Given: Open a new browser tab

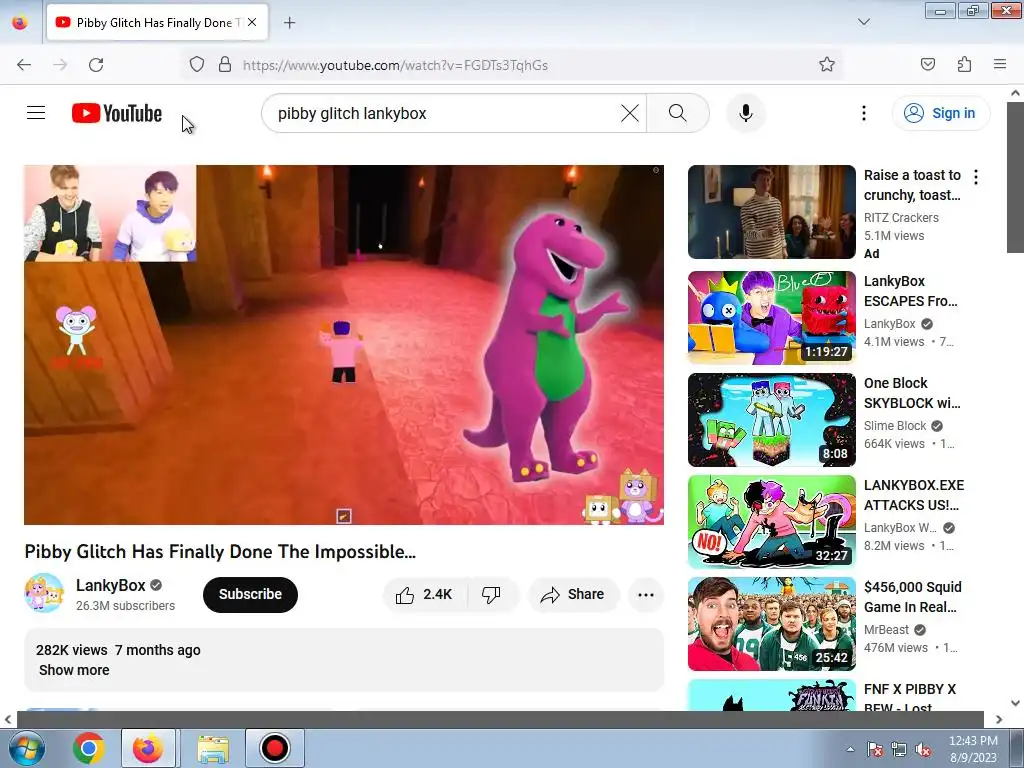Looking at the screenshot, I should pyautogui.click(x=289, y=23).
